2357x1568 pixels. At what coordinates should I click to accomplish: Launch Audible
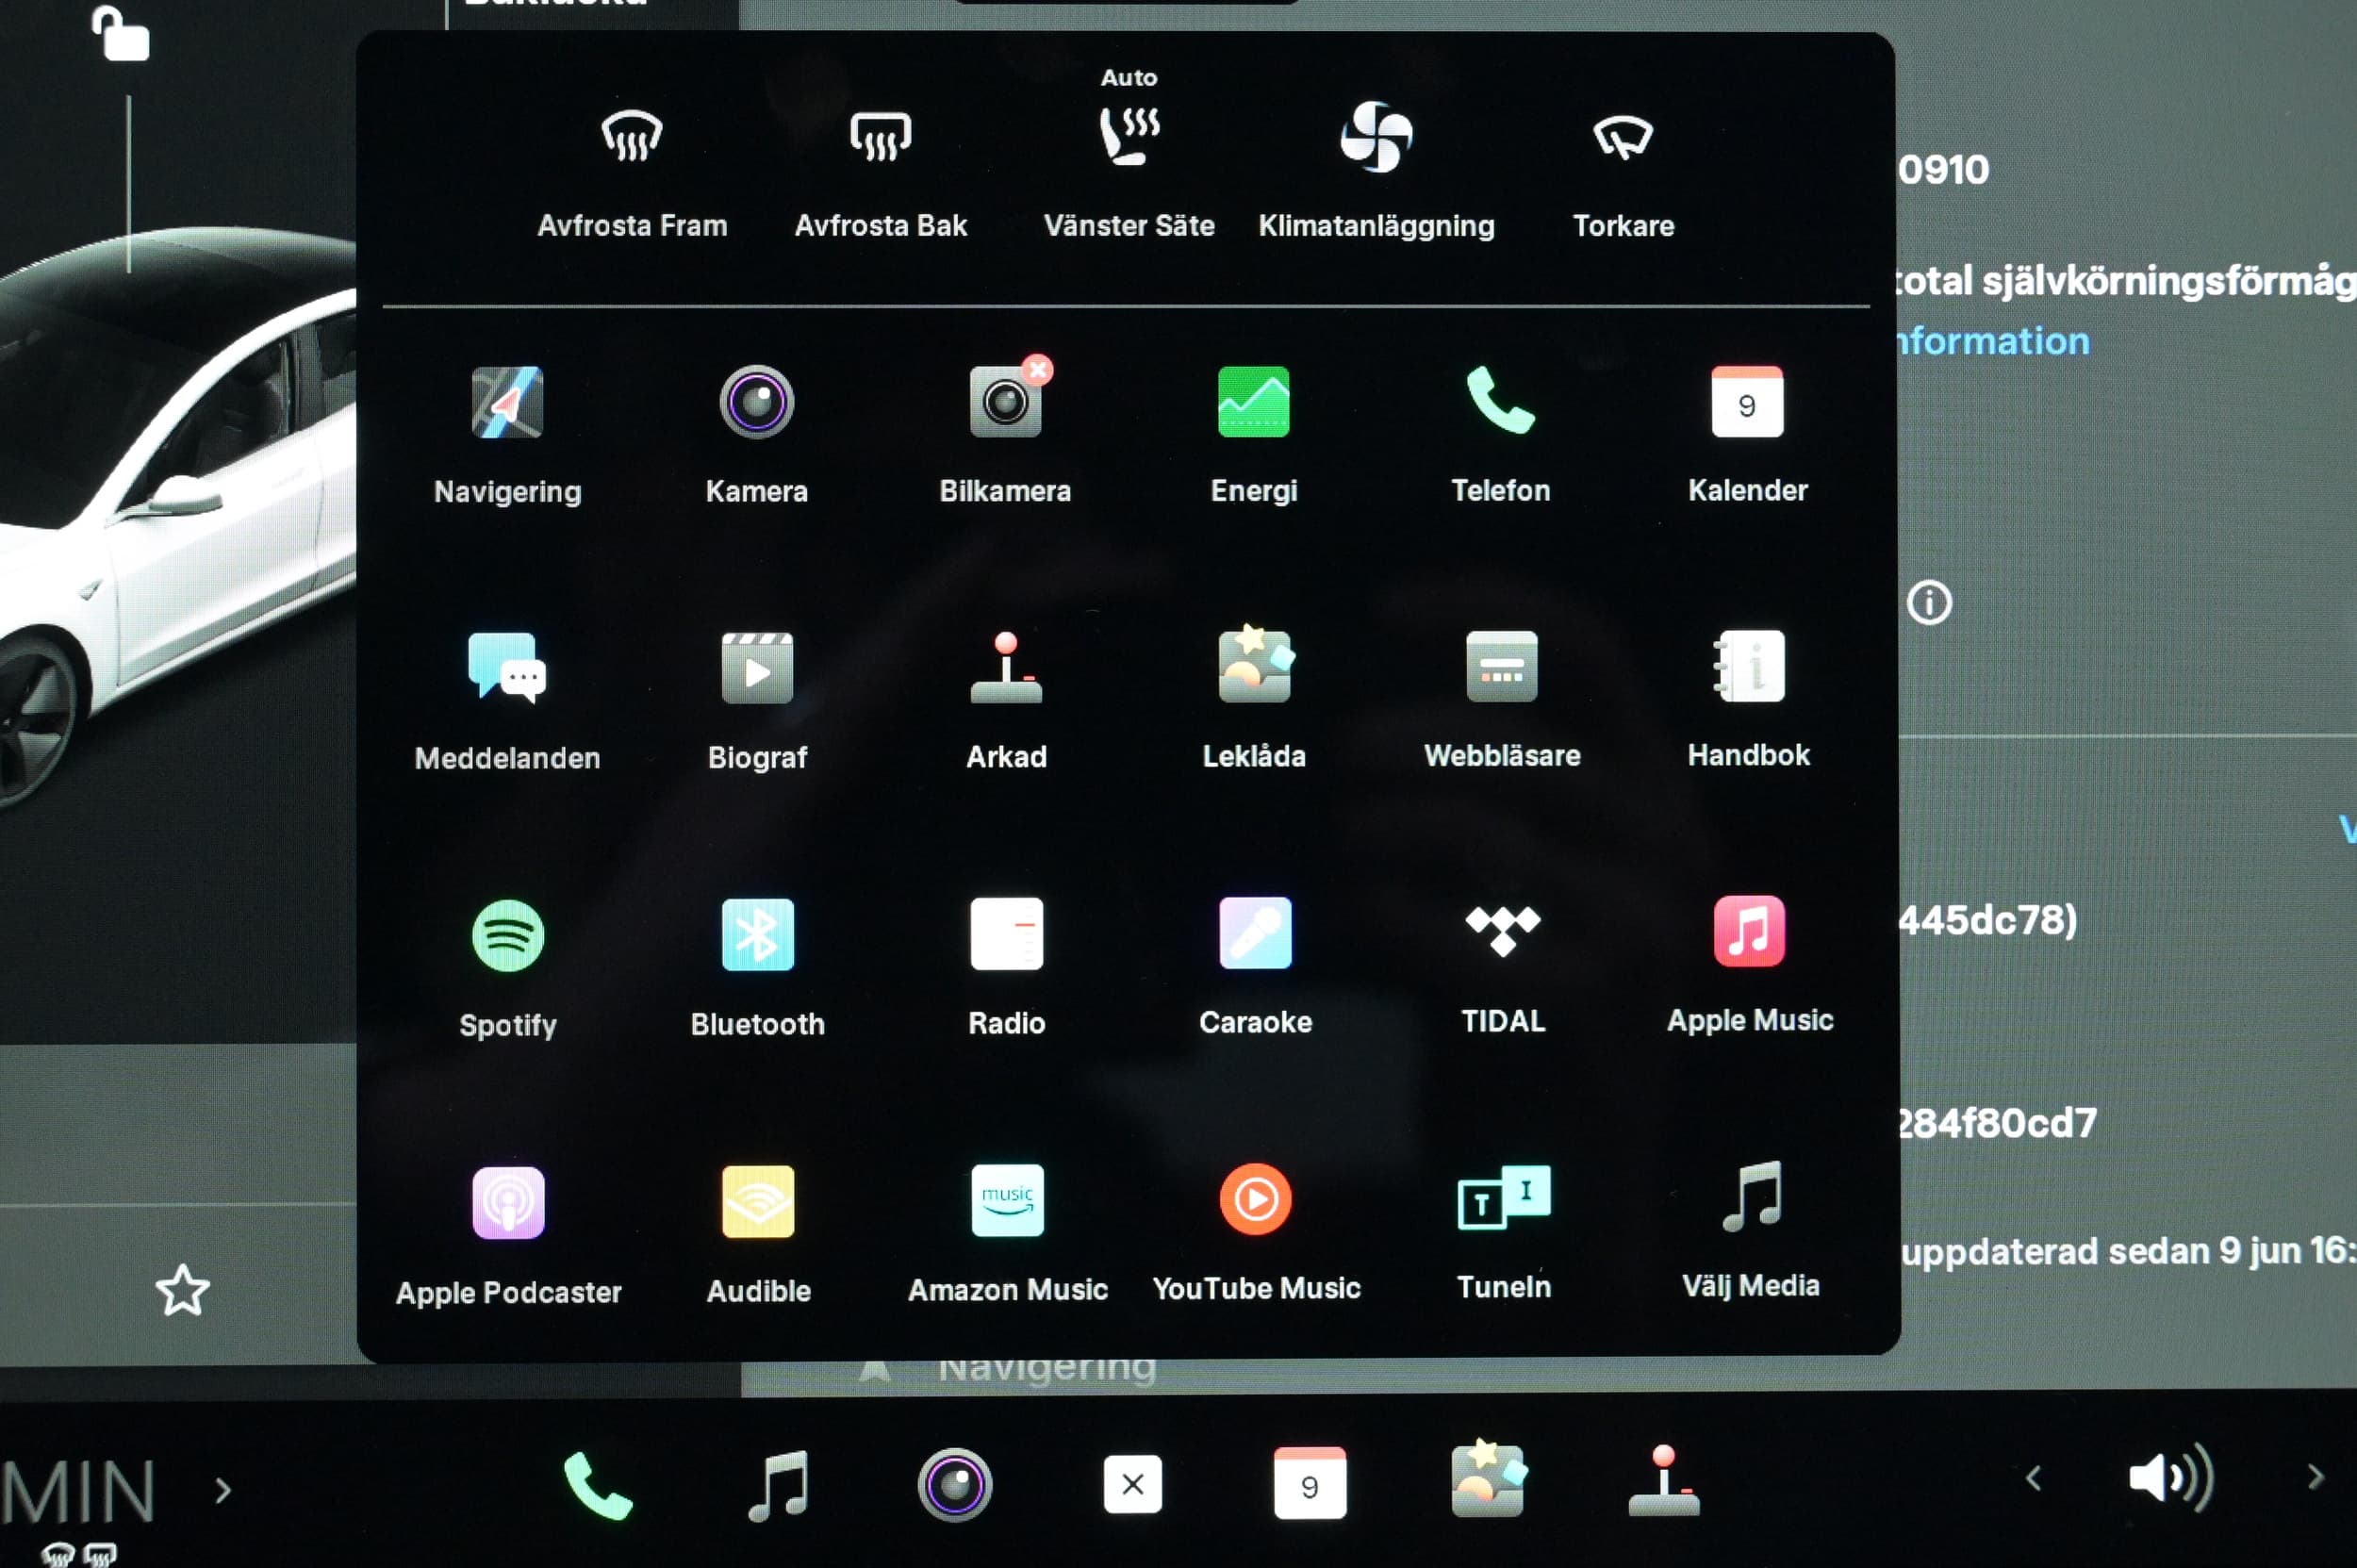[758, 1201]
